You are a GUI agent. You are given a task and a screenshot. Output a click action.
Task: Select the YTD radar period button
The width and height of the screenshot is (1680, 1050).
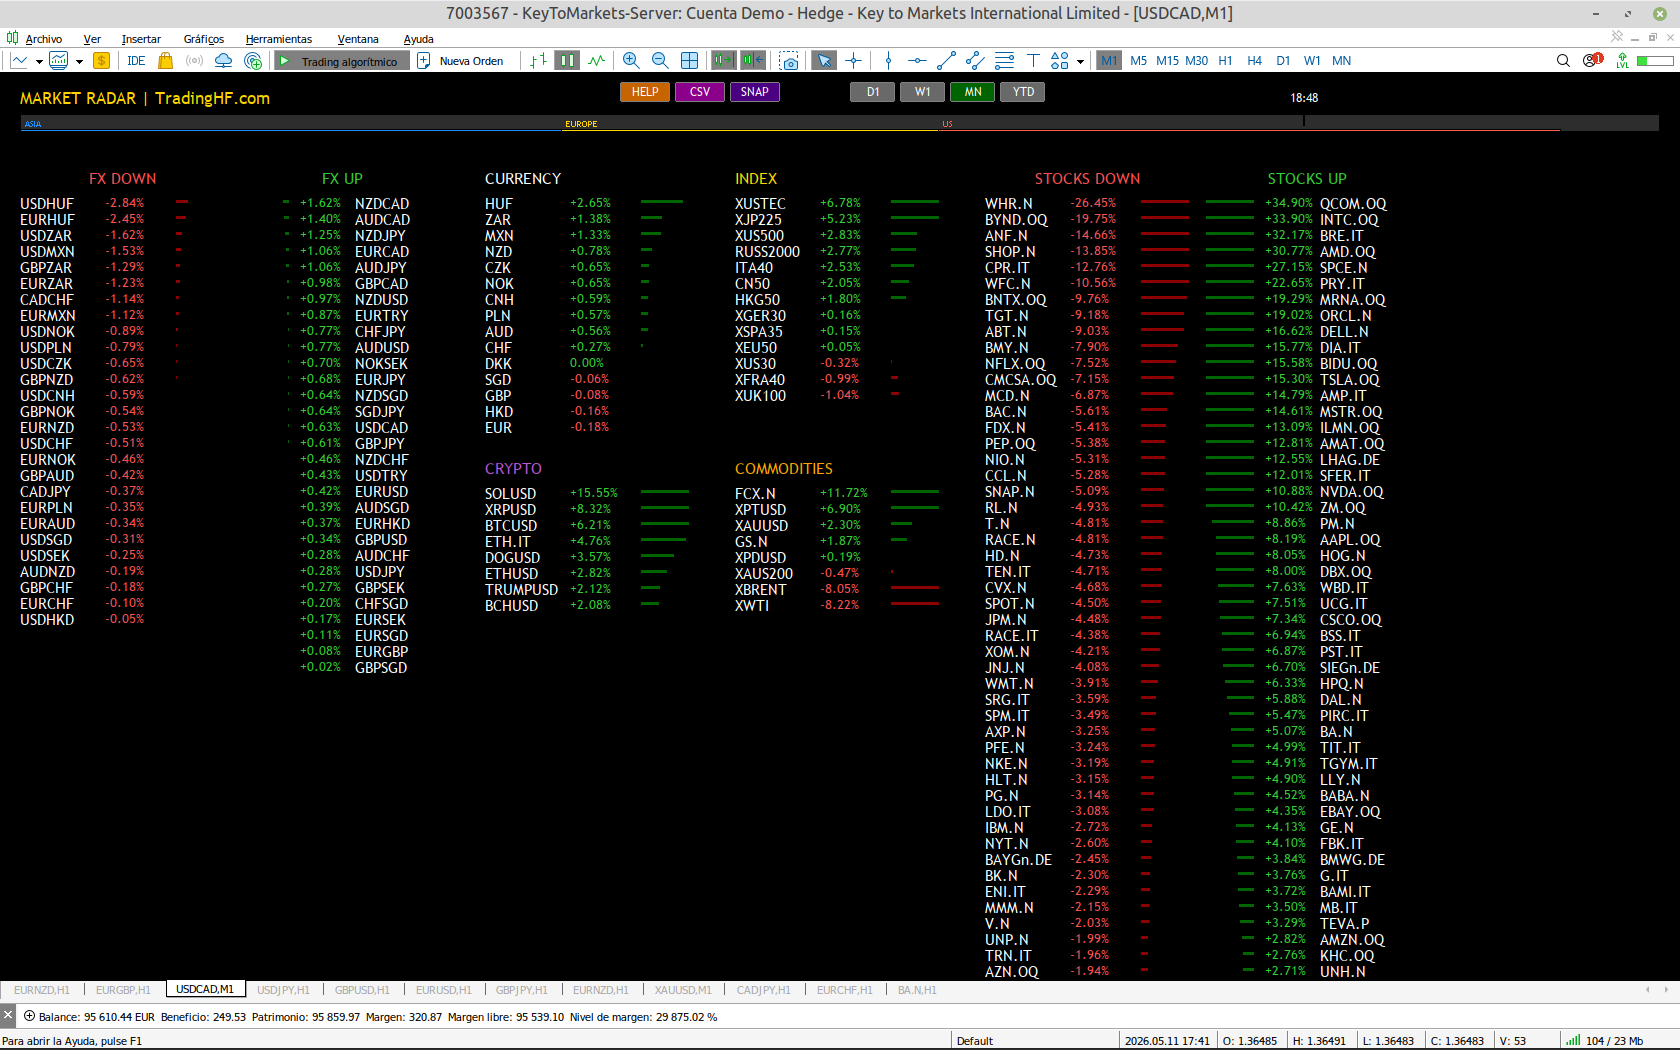[1023, 92]
